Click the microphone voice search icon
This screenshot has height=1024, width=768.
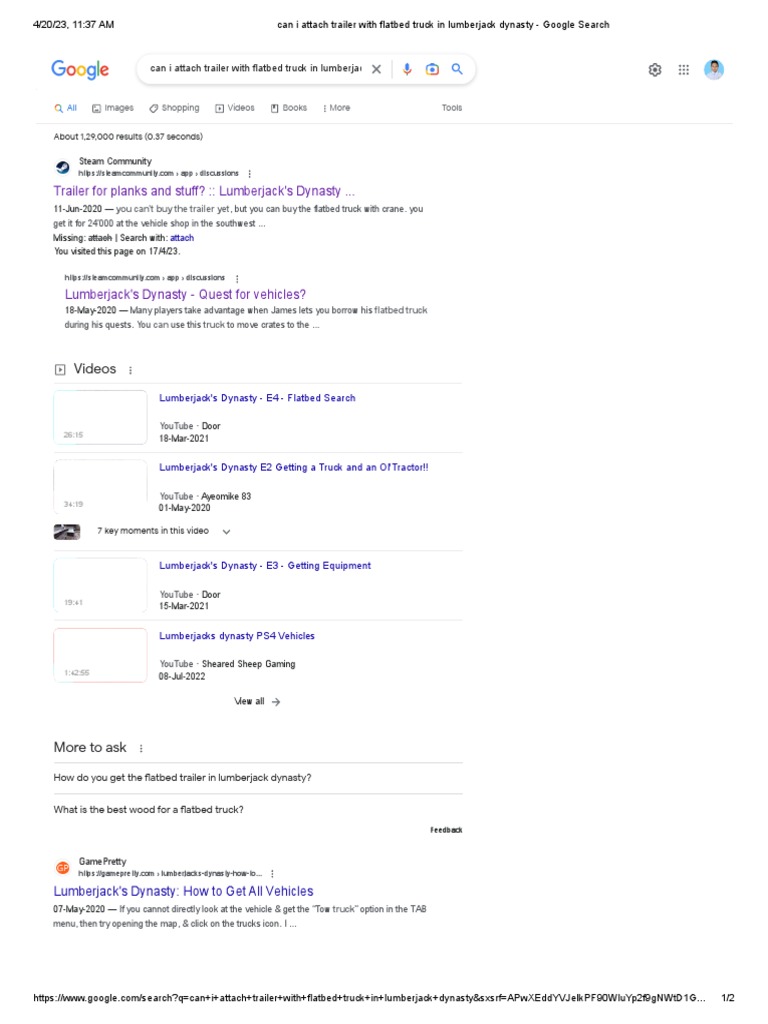[x=407, y=69]
